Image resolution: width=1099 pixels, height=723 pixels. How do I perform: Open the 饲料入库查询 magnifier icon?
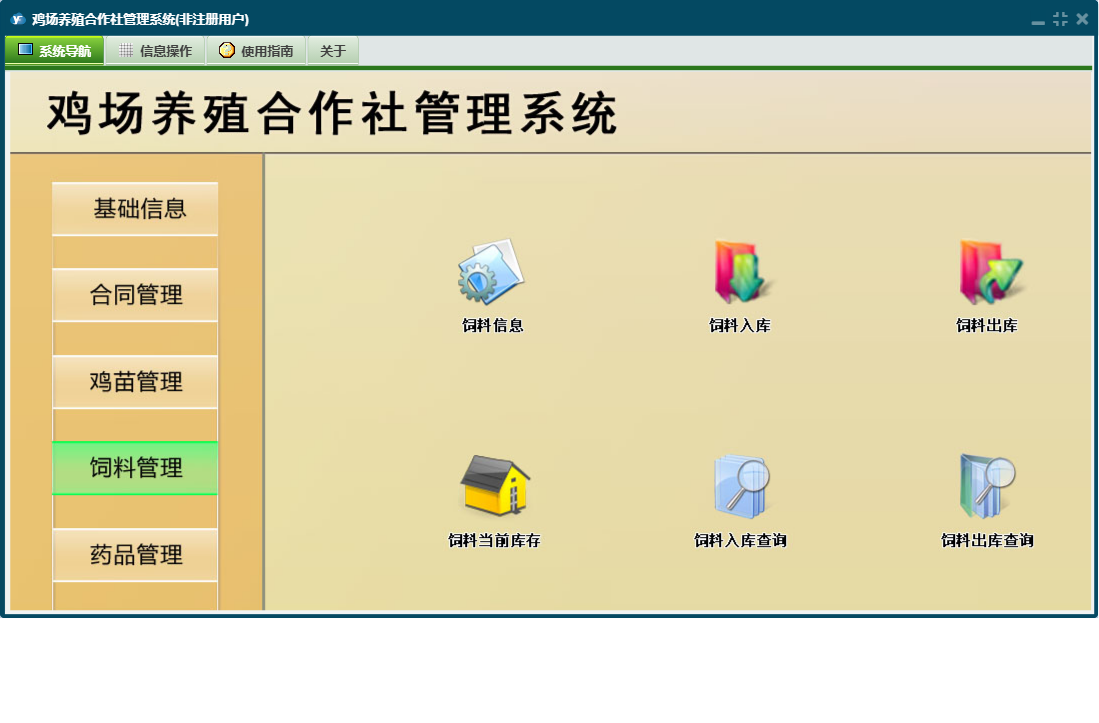741,487
